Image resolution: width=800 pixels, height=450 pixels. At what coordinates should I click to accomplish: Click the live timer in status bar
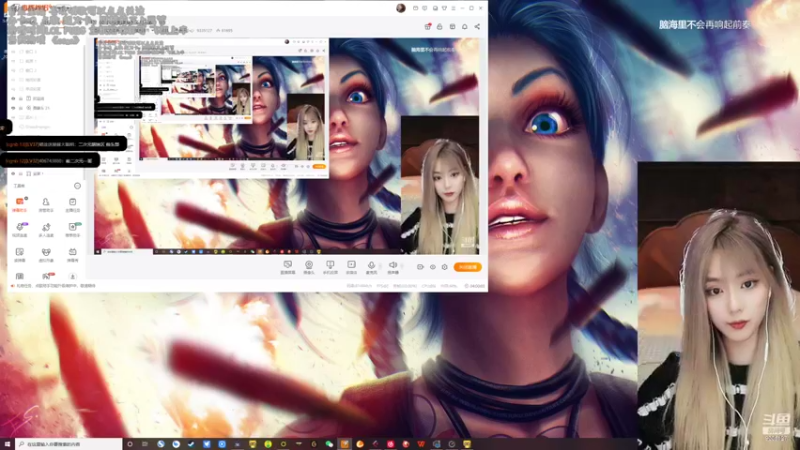(x=475, y=286)
